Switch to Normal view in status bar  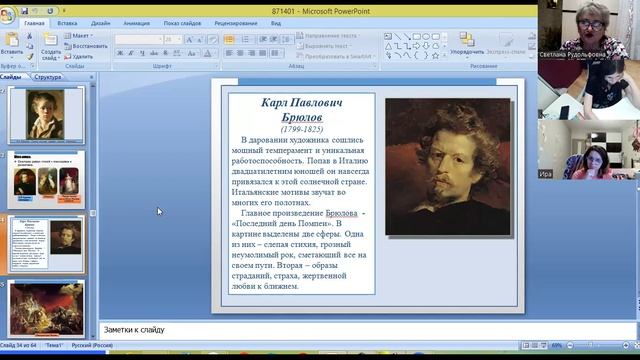(526, 345)
